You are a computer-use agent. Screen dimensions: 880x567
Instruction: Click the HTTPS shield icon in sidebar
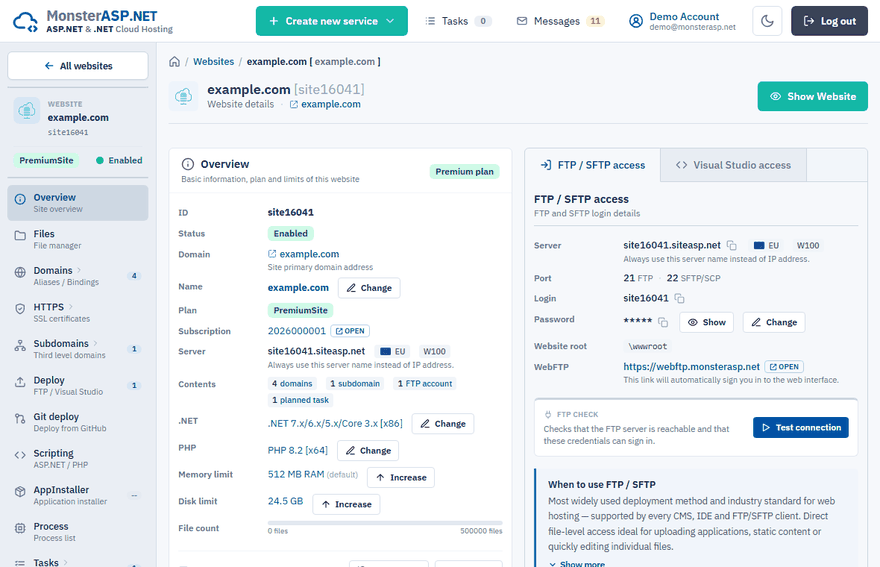20,309
